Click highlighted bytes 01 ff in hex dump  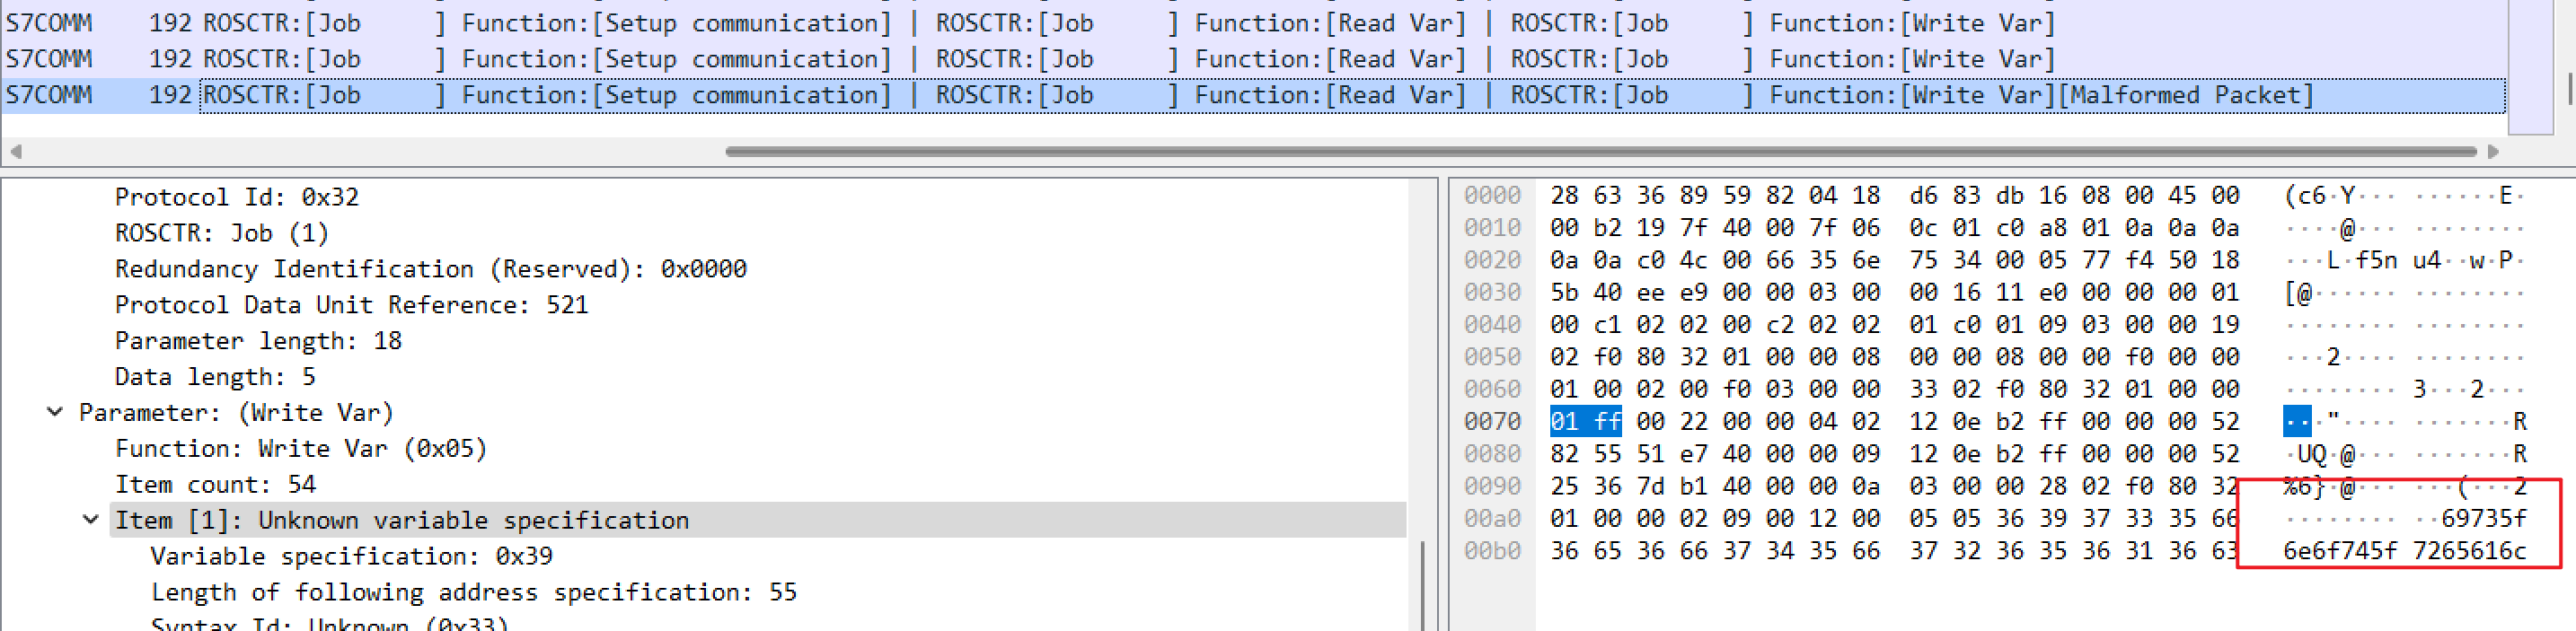(1585, 421)
